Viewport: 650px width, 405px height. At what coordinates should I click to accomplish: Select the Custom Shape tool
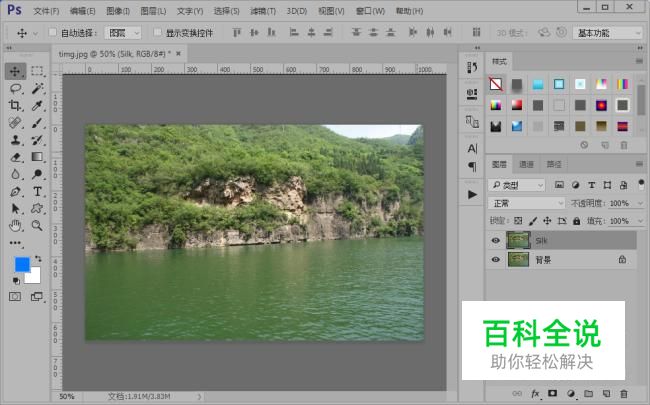37,208
